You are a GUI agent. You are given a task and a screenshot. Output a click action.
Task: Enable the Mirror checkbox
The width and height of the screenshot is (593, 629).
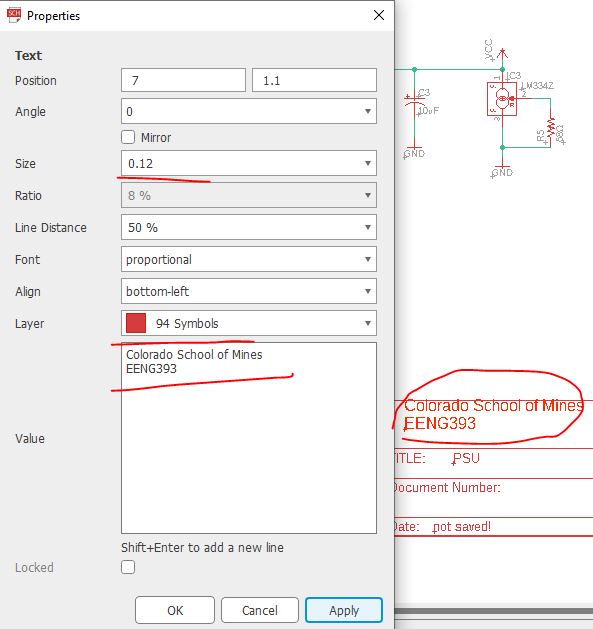coord(128,137)
